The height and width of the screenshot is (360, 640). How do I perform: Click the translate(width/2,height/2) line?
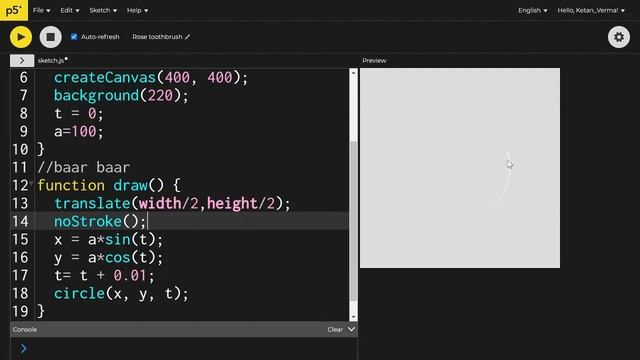172,203
